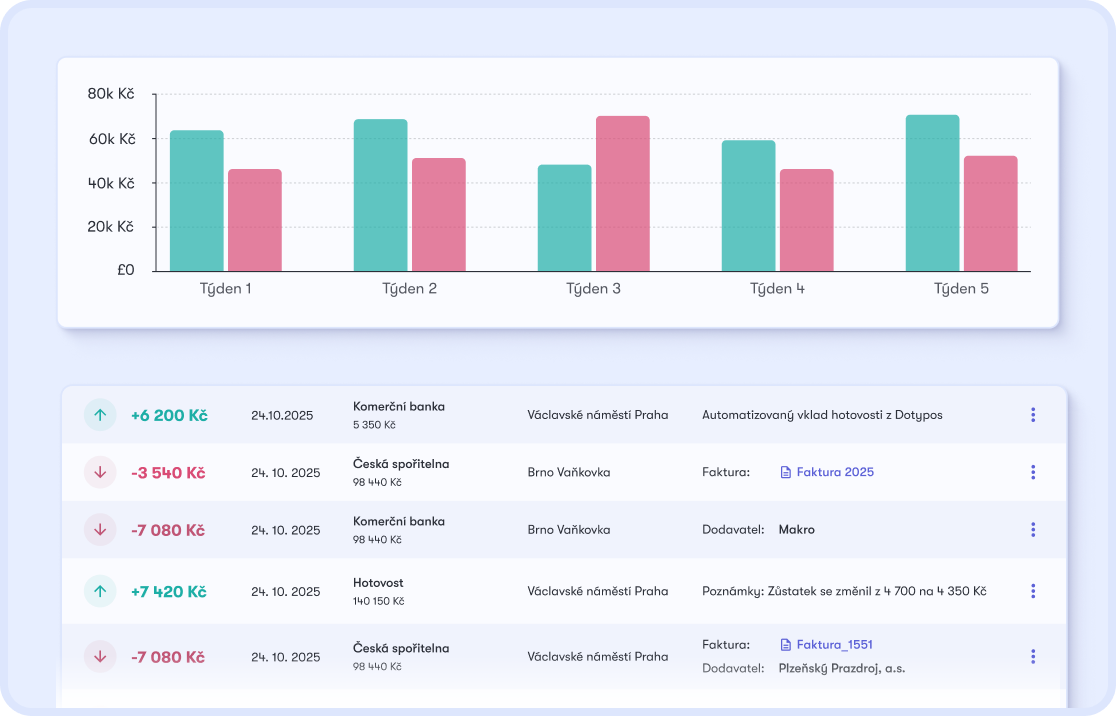The width and height of the screenshot is (1116, 716).
Task: Open three-dot menu for Hotovost transaction
Action: pos(1033,591)
